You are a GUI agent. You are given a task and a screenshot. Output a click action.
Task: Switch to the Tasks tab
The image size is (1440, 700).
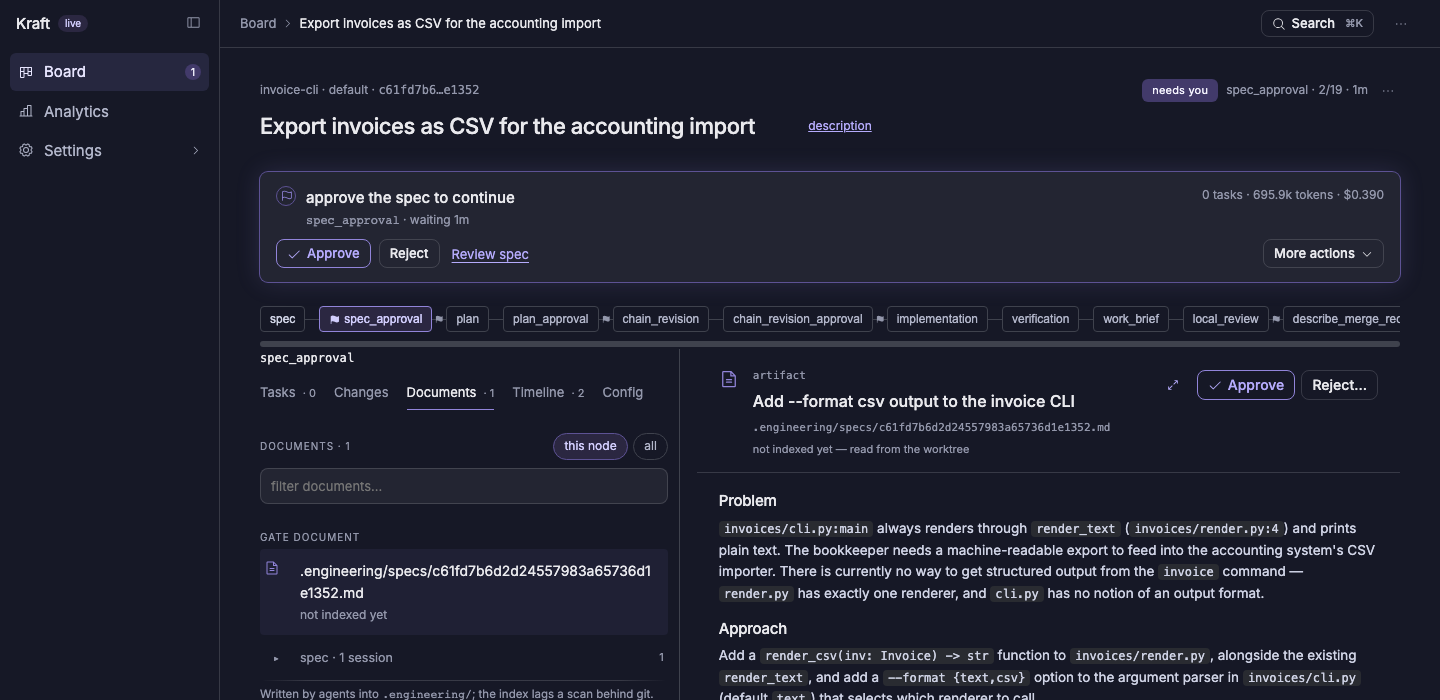point(287,392)
